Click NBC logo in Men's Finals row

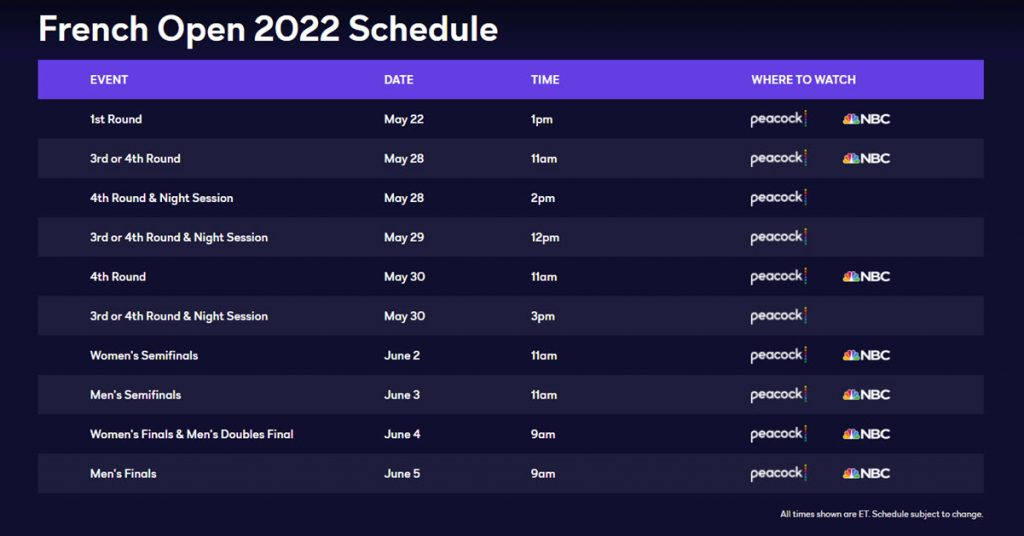click(x=866, y=473)
